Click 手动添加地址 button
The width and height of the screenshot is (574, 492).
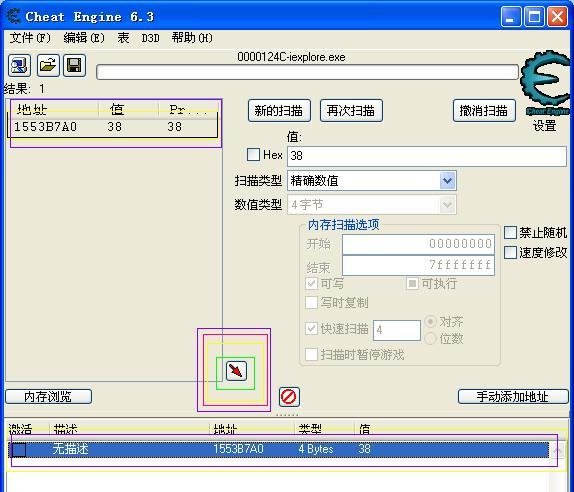pyautogui.click(x=513, y=396)
